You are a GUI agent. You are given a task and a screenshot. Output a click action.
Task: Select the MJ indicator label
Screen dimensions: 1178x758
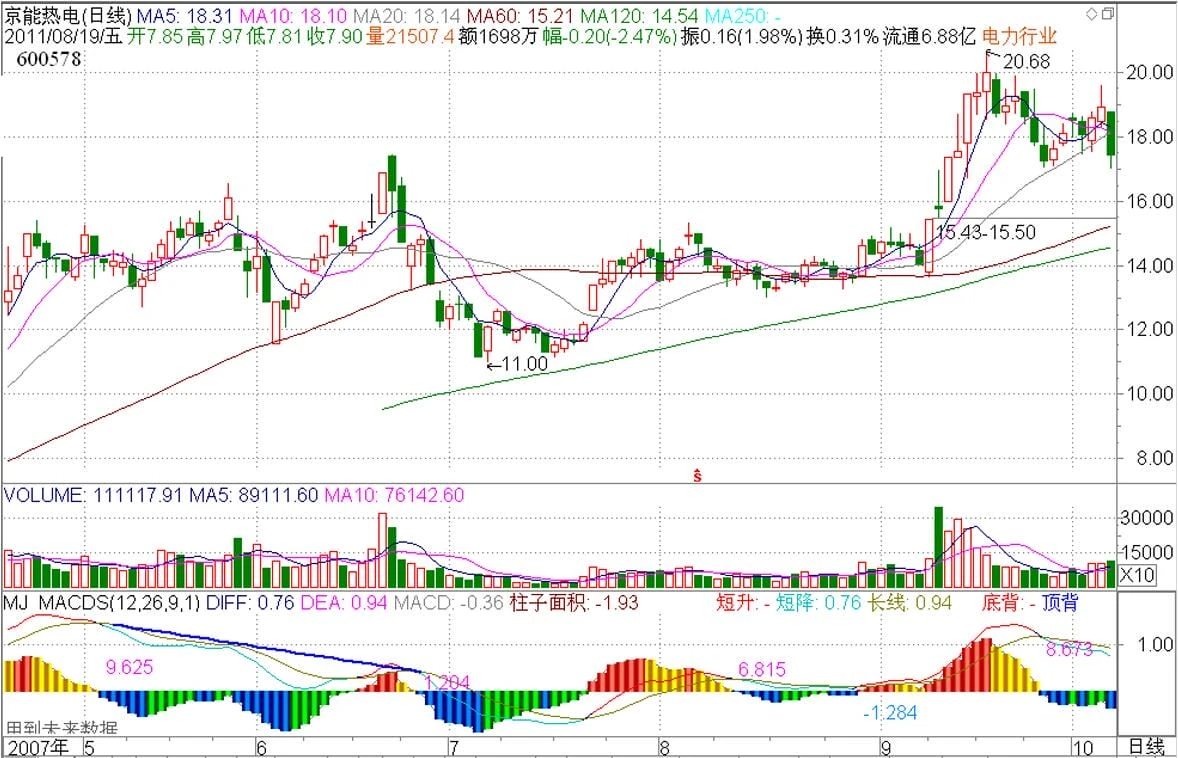point(16,603)
